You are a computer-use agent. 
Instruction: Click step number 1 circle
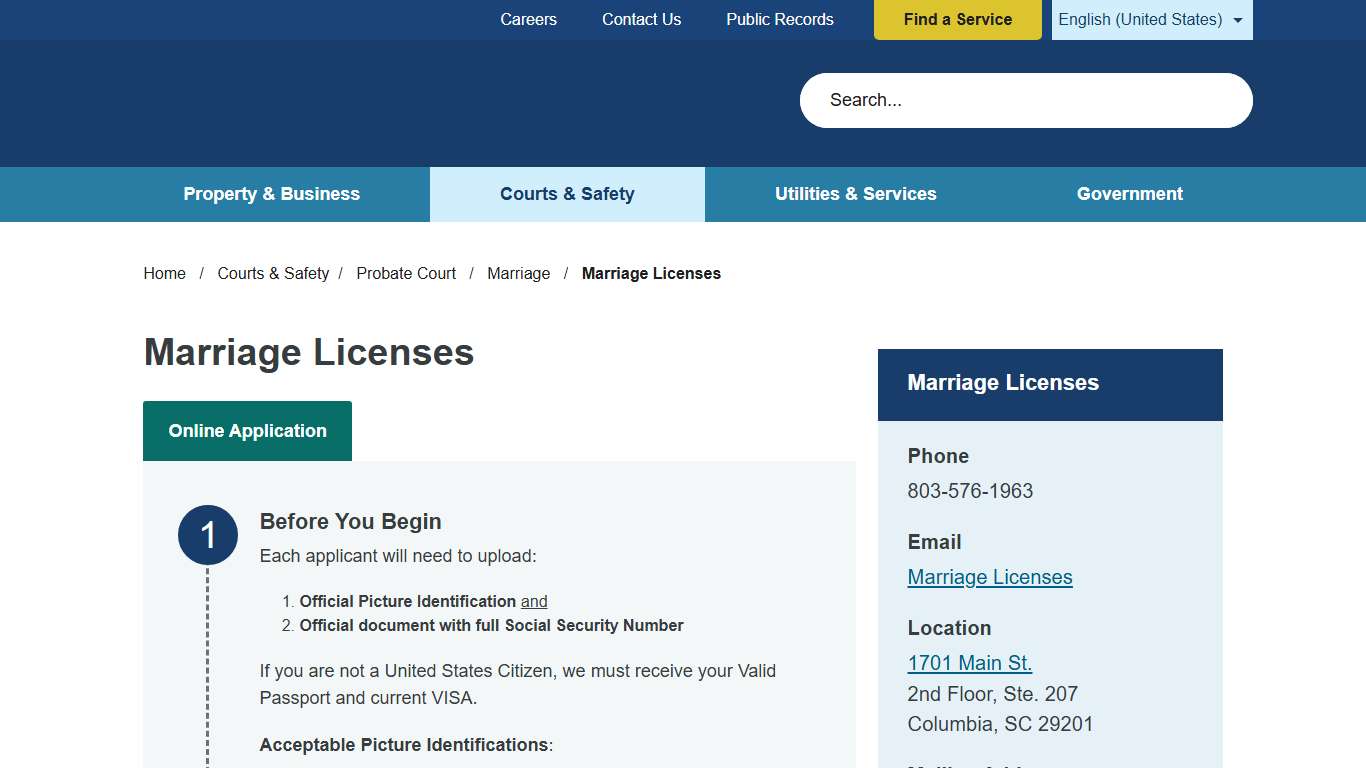tap(207, 535)
